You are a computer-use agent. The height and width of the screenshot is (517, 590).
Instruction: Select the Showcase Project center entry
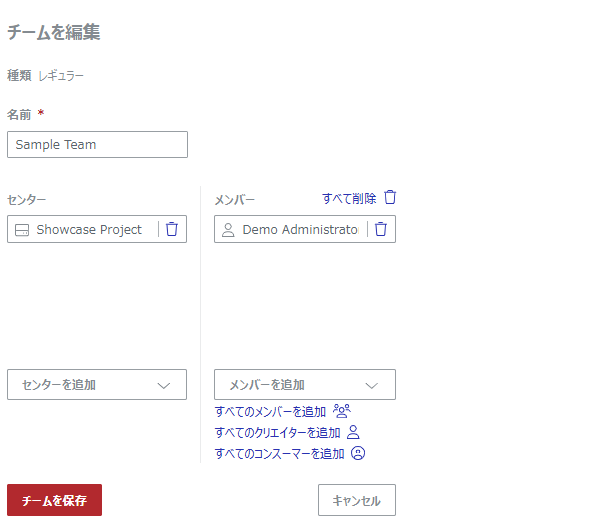click(x=97, y=229)
